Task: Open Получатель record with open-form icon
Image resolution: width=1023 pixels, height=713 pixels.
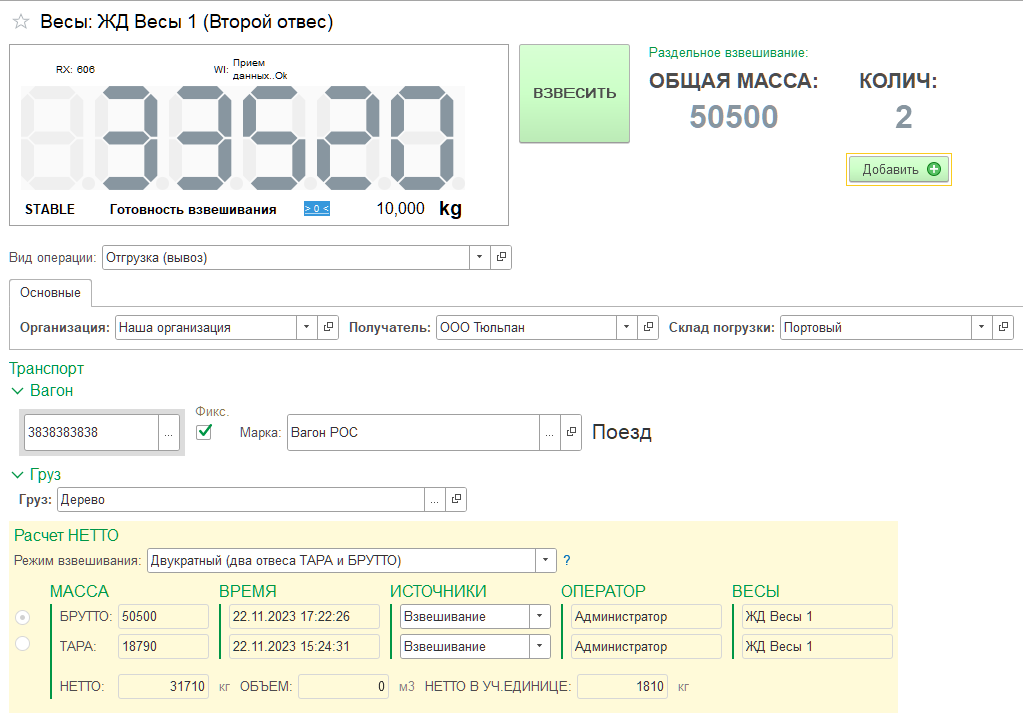Action: pyautogui.click(x=649, y=328)
